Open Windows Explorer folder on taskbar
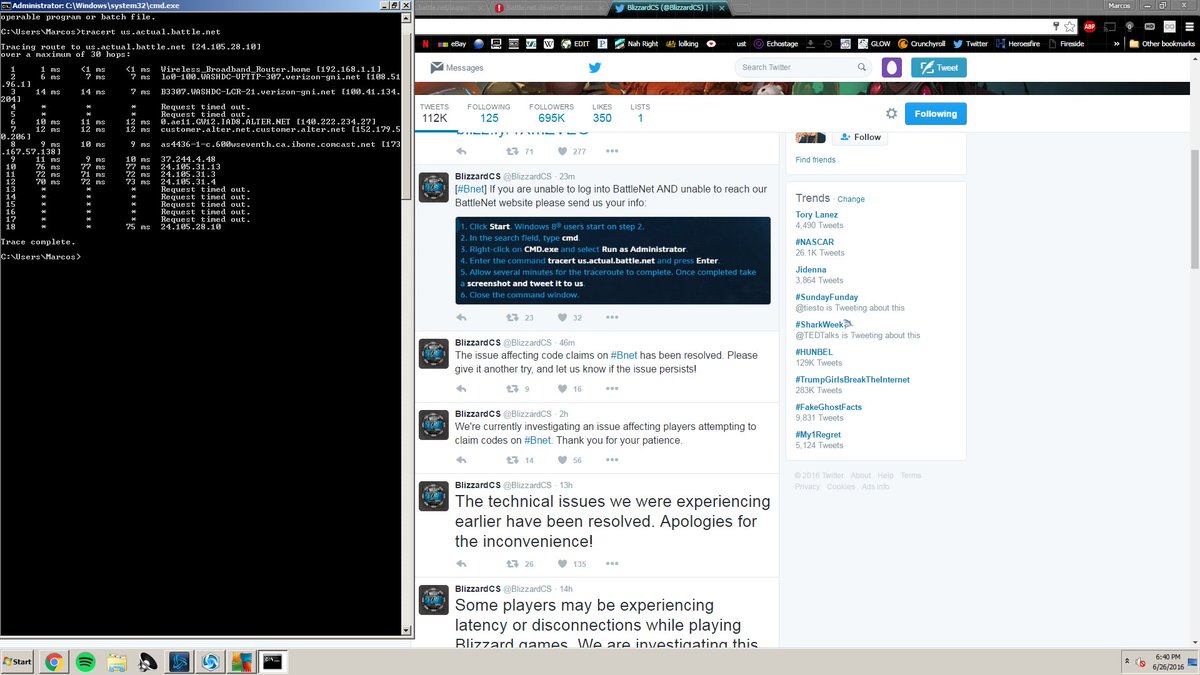Image resolution: width=1200 pixels, height=675 pixels. click(x=117, y=662)
